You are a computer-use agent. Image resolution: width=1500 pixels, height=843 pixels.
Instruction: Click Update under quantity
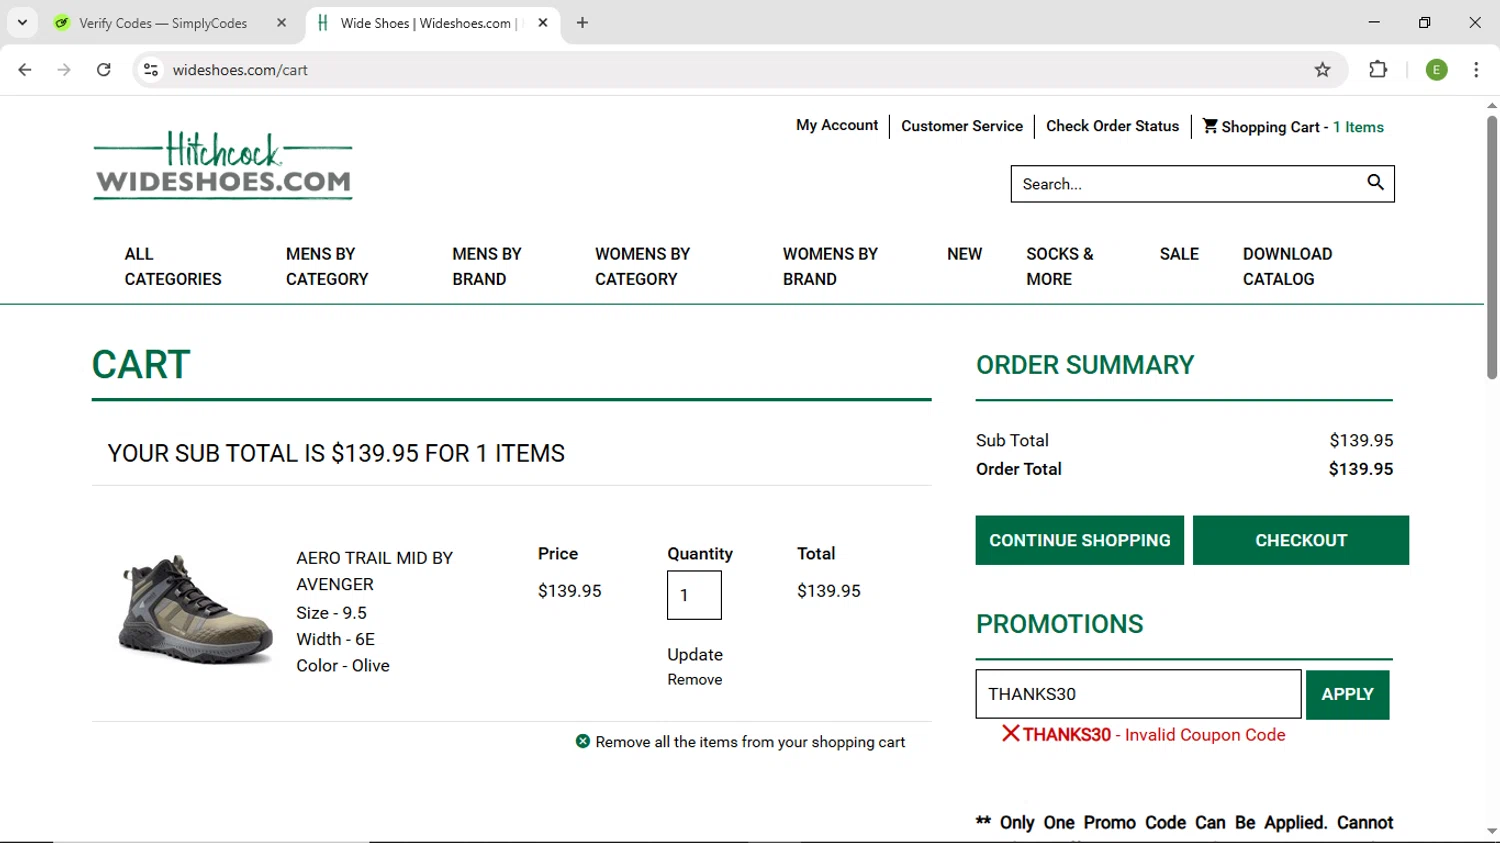695,654
